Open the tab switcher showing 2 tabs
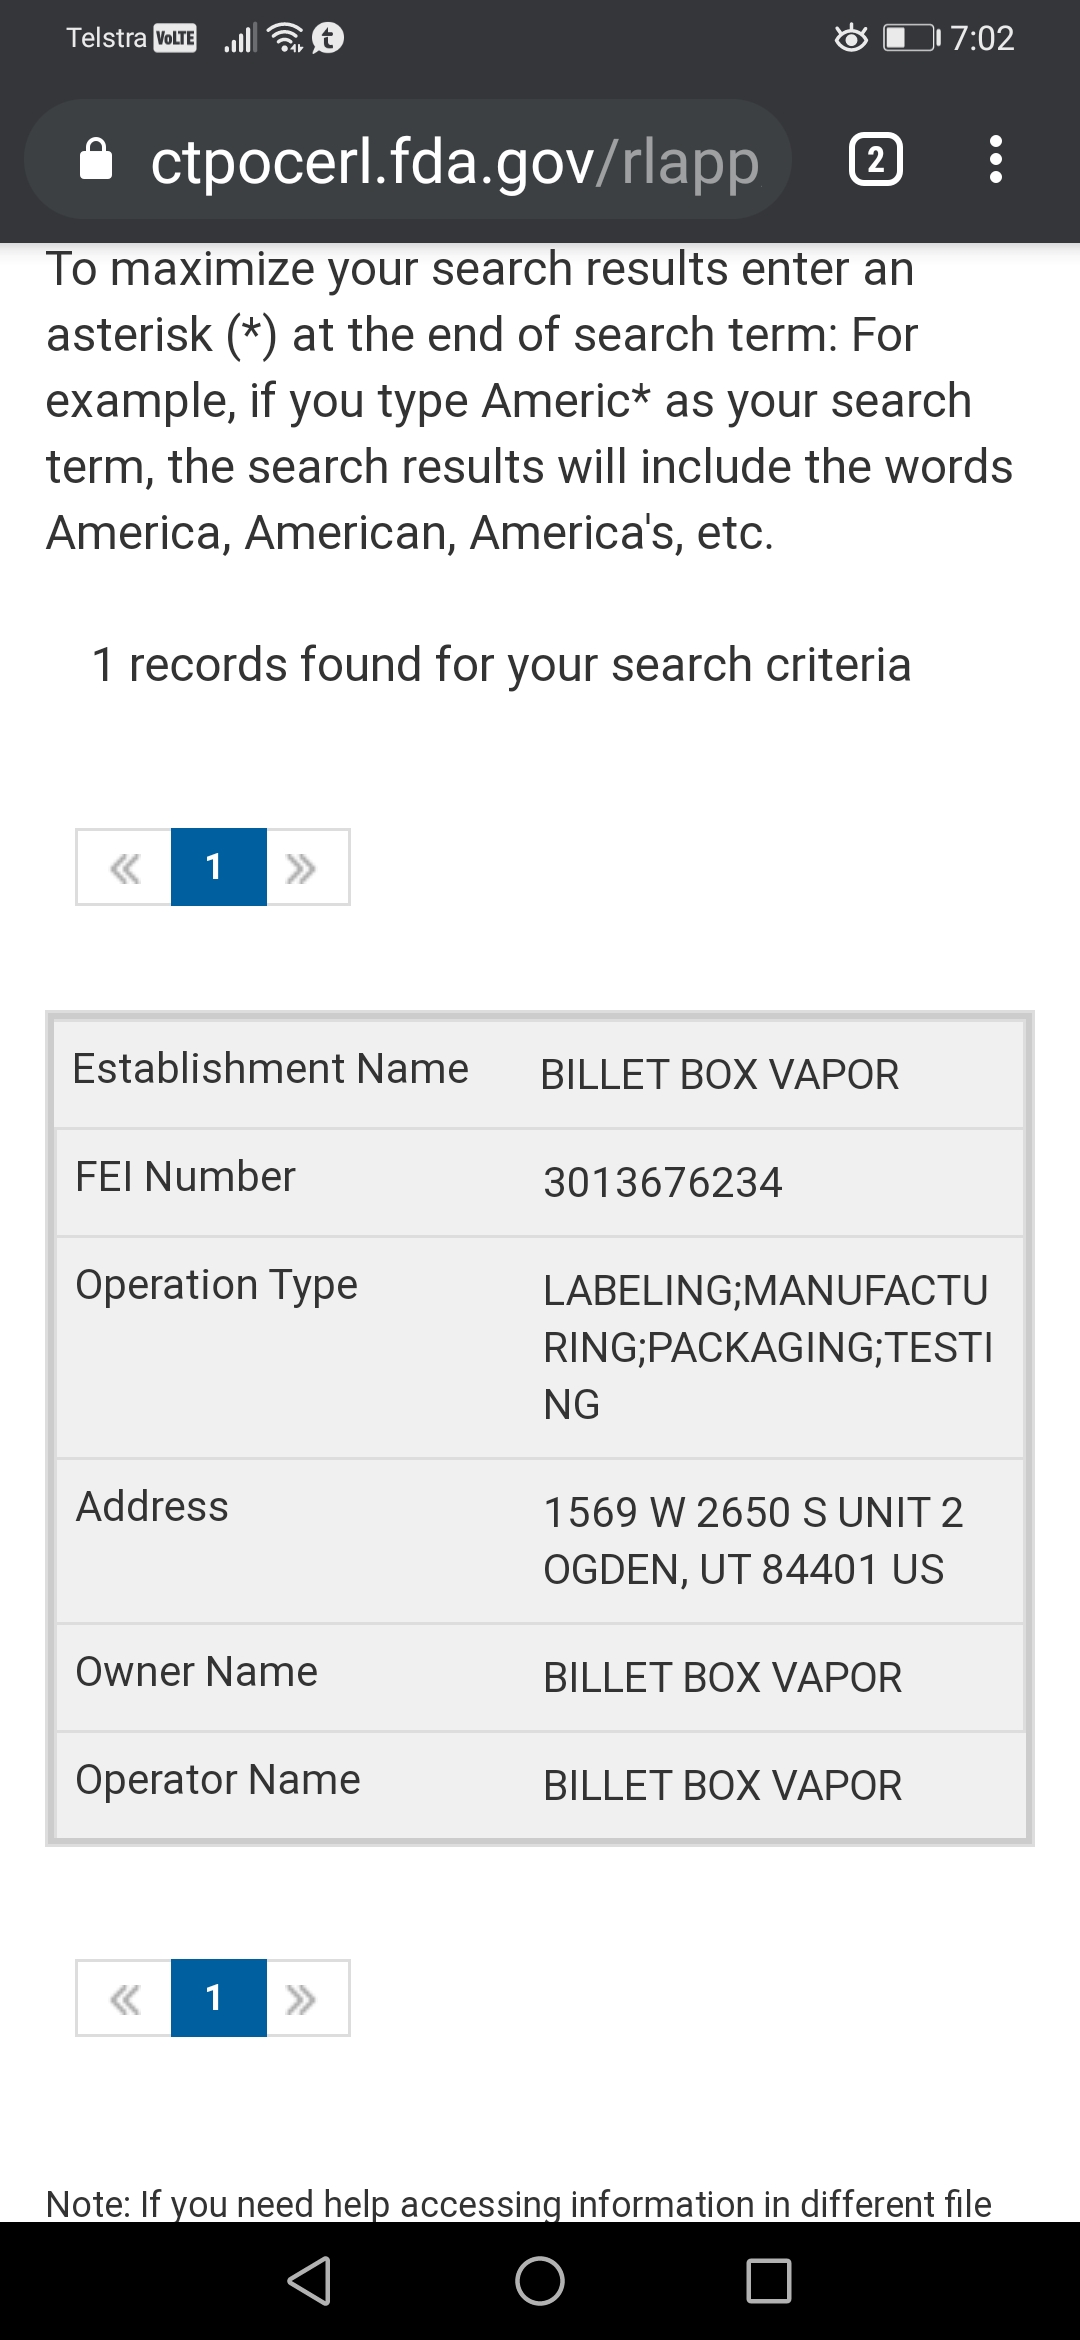 (x=875, y=160)
